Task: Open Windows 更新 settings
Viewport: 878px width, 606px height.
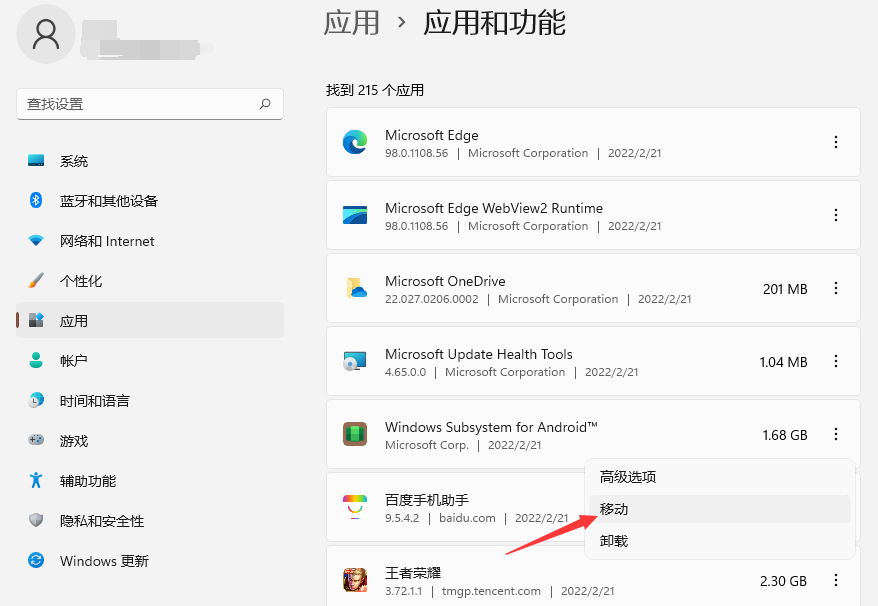Action: tap(150, 561)
